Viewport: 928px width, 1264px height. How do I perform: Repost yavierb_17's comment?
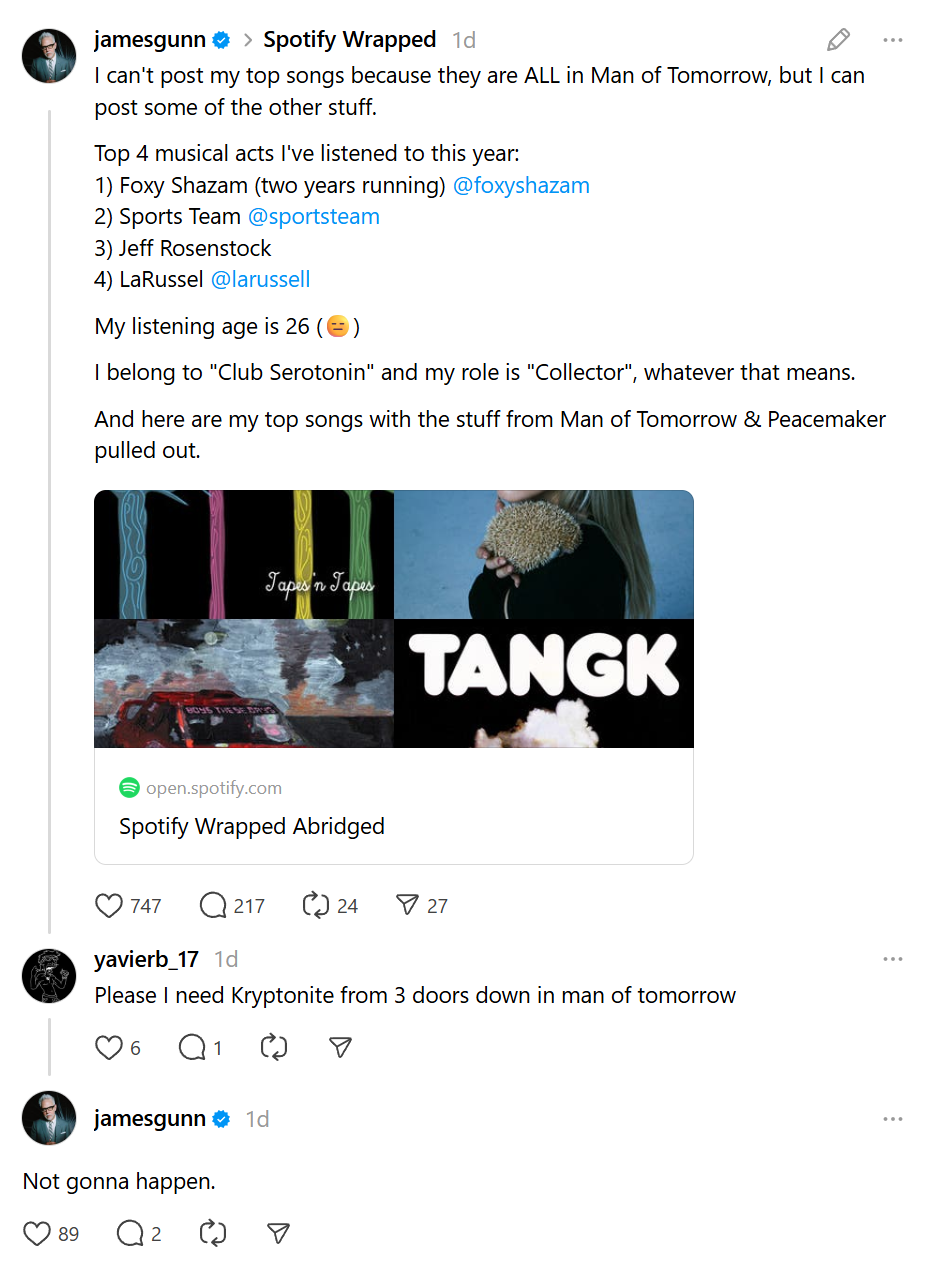point(273,1047)
